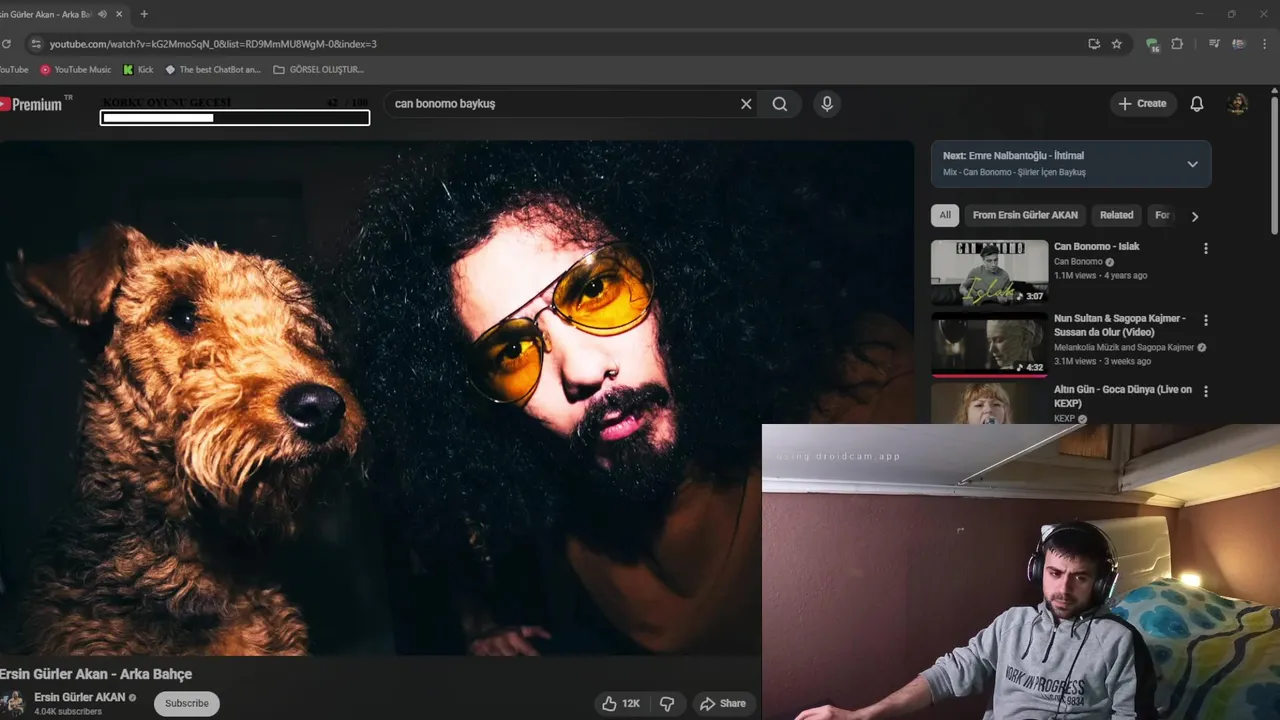1280x720 pixels.
Task: Open the green extension with badge 16
Action: pyautogui.click(x=1152, y=45)
